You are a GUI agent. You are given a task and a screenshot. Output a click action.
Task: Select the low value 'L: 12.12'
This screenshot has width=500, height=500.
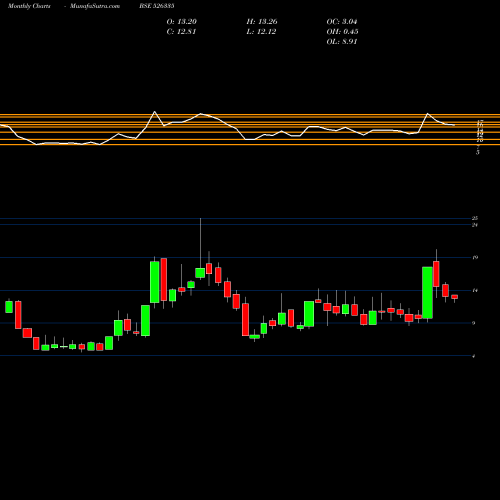[261, 32]
